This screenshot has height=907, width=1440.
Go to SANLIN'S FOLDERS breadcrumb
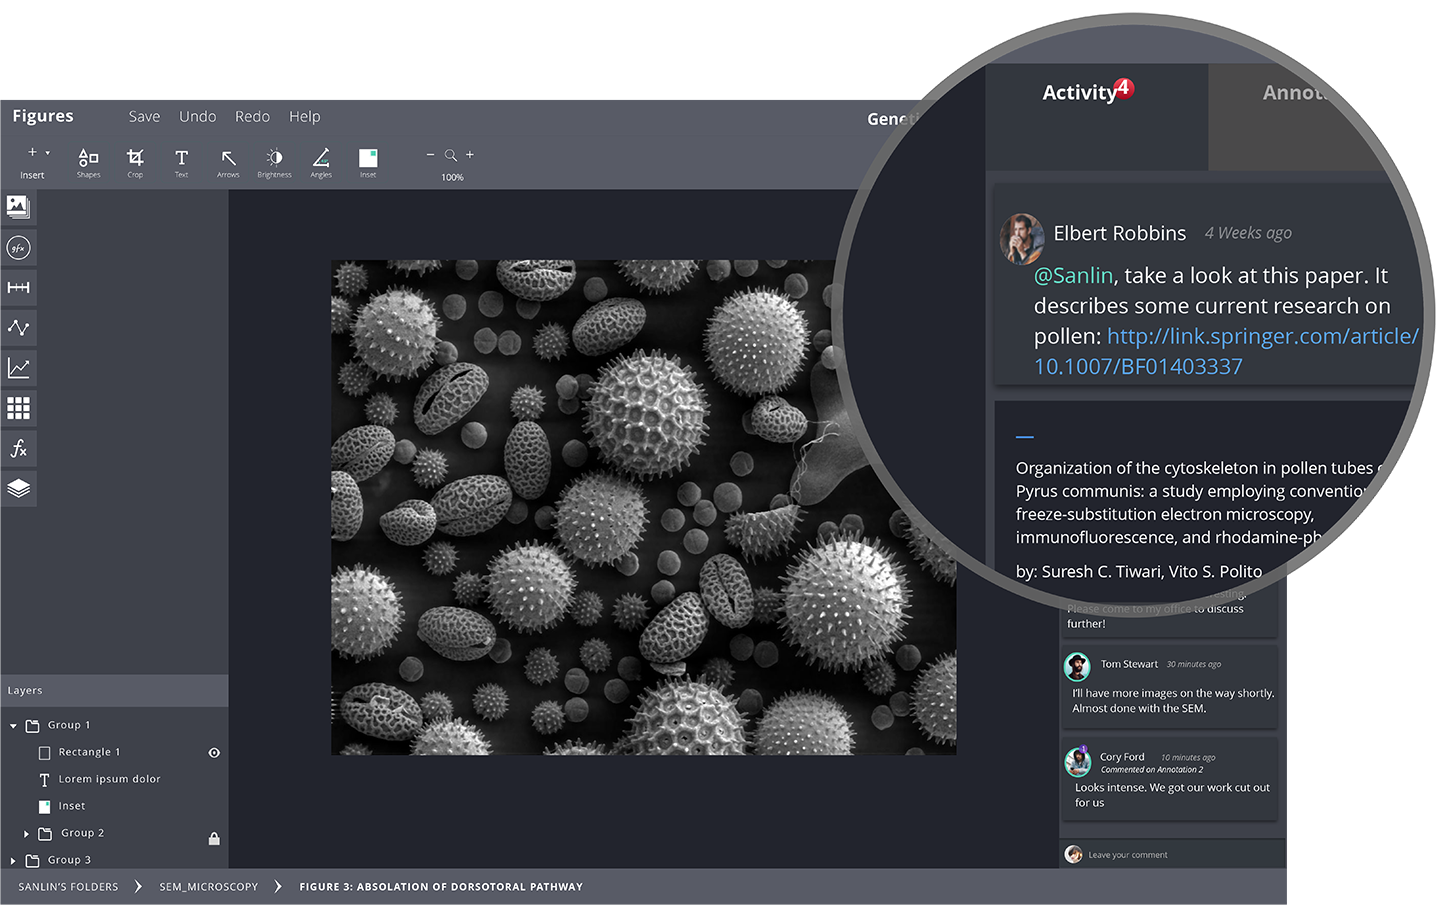tap(68, 887)
